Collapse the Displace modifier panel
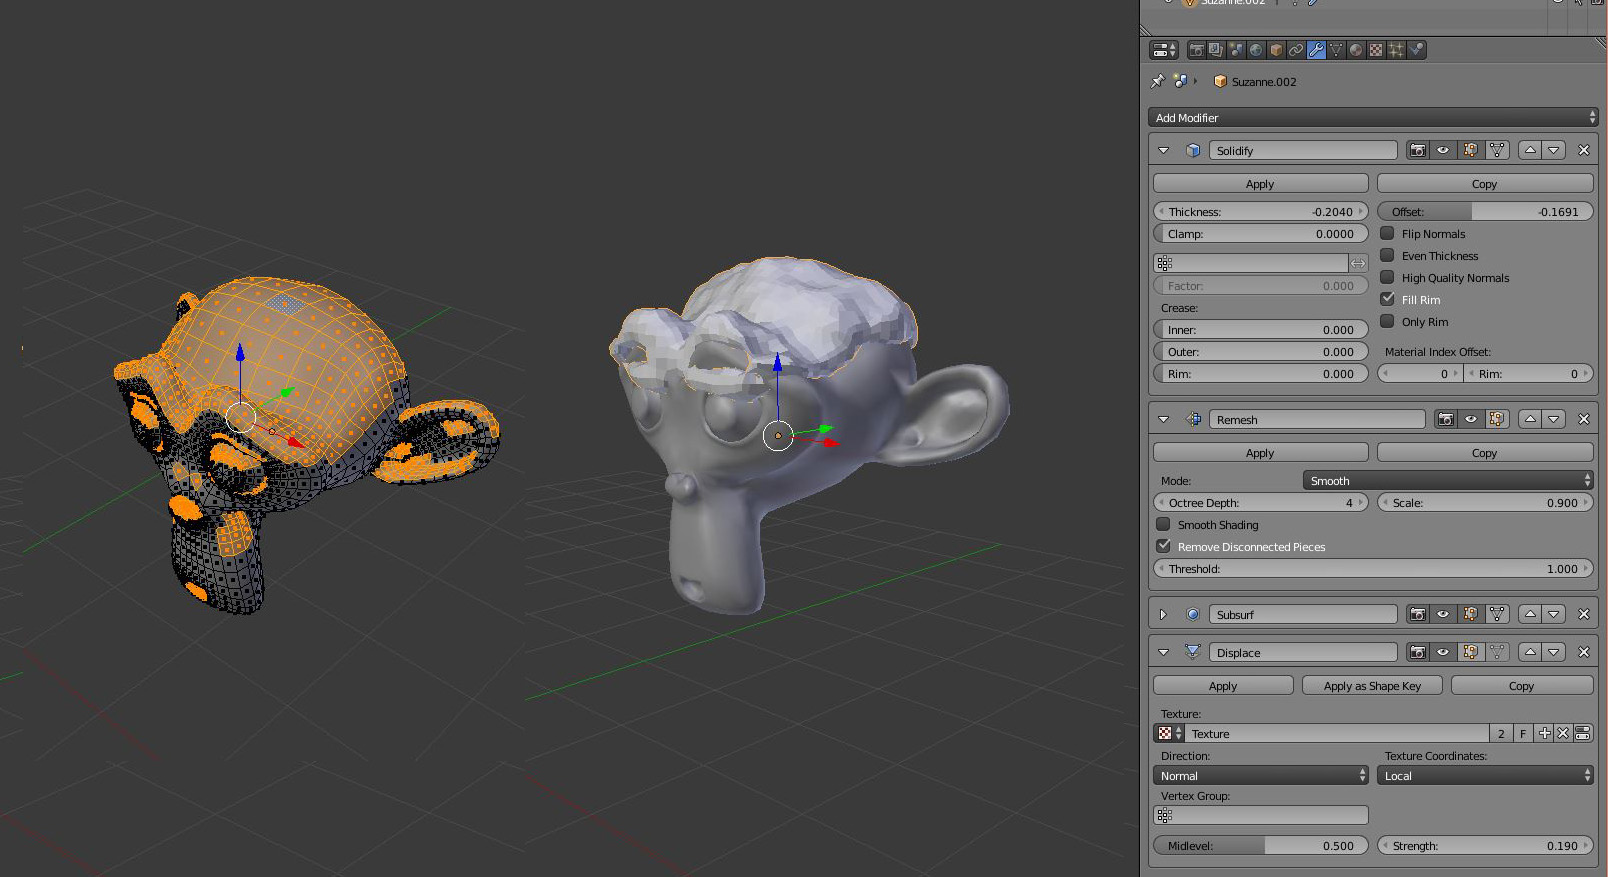The height and width of the screenshot is (877, 1608). click(x=1163, y=652)
